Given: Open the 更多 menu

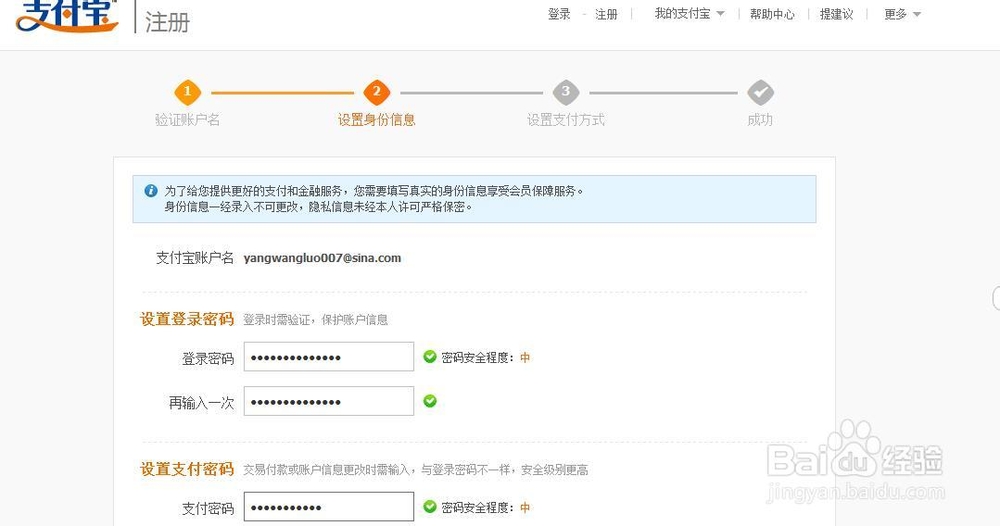Looking at the screenshot, I should tap(895, 14).
